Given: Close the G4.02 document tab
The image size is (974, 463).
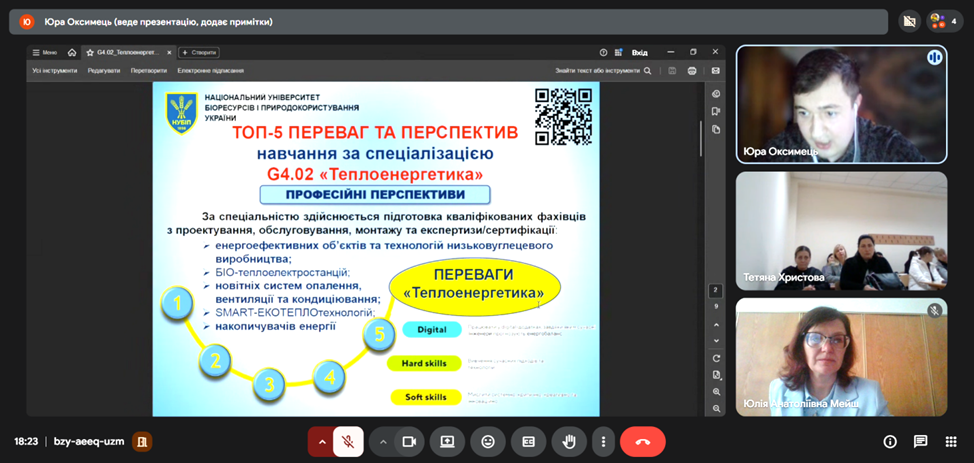Looking at the screenshot, I should tap(170, 53).
